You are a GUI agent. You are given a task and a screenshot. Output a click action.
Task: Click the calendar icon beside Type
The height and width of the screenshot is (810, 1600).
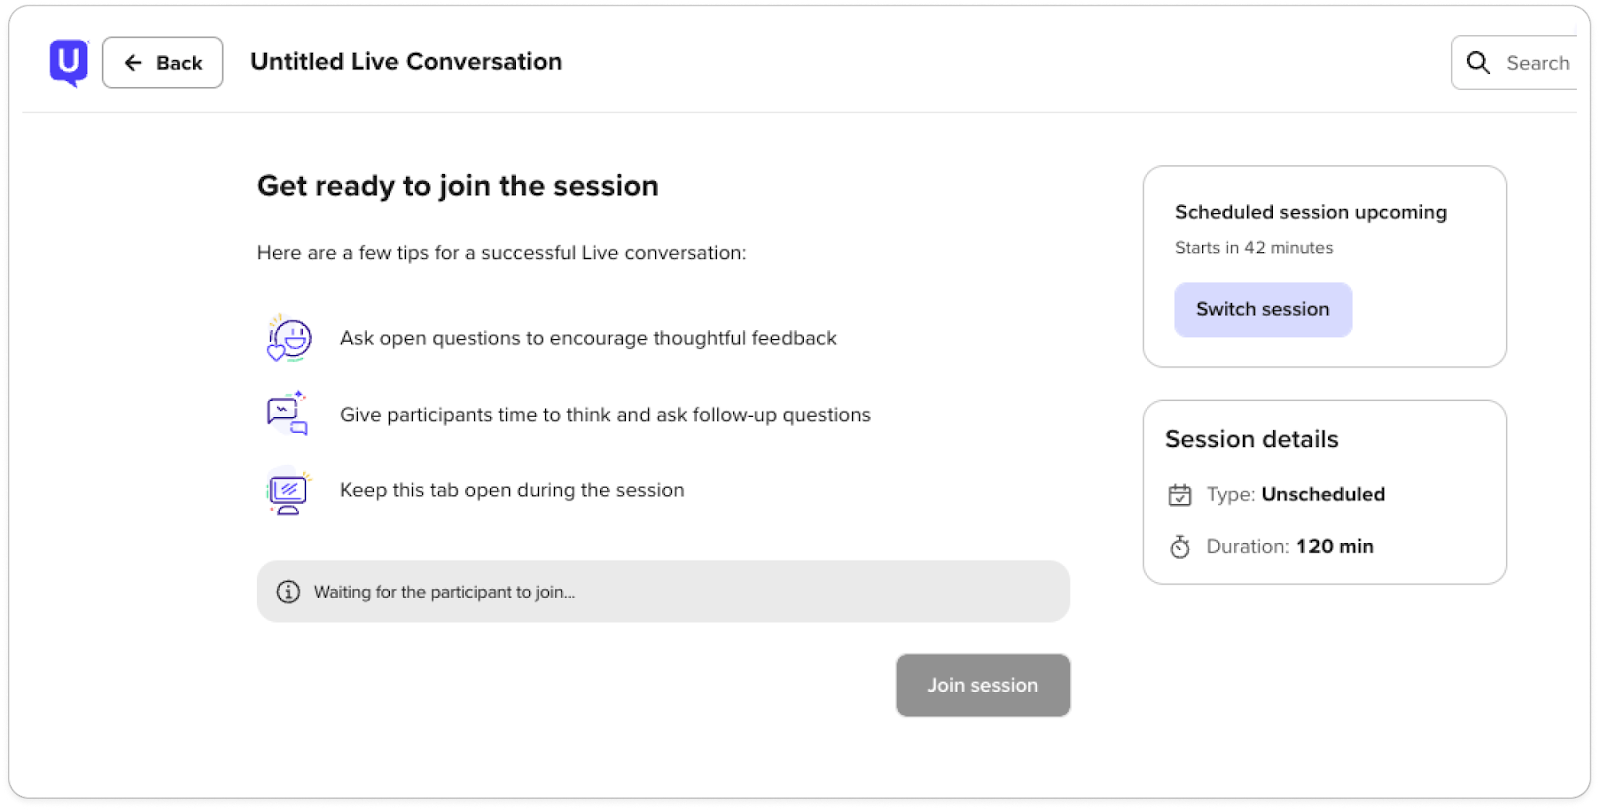pos(1180,495)
